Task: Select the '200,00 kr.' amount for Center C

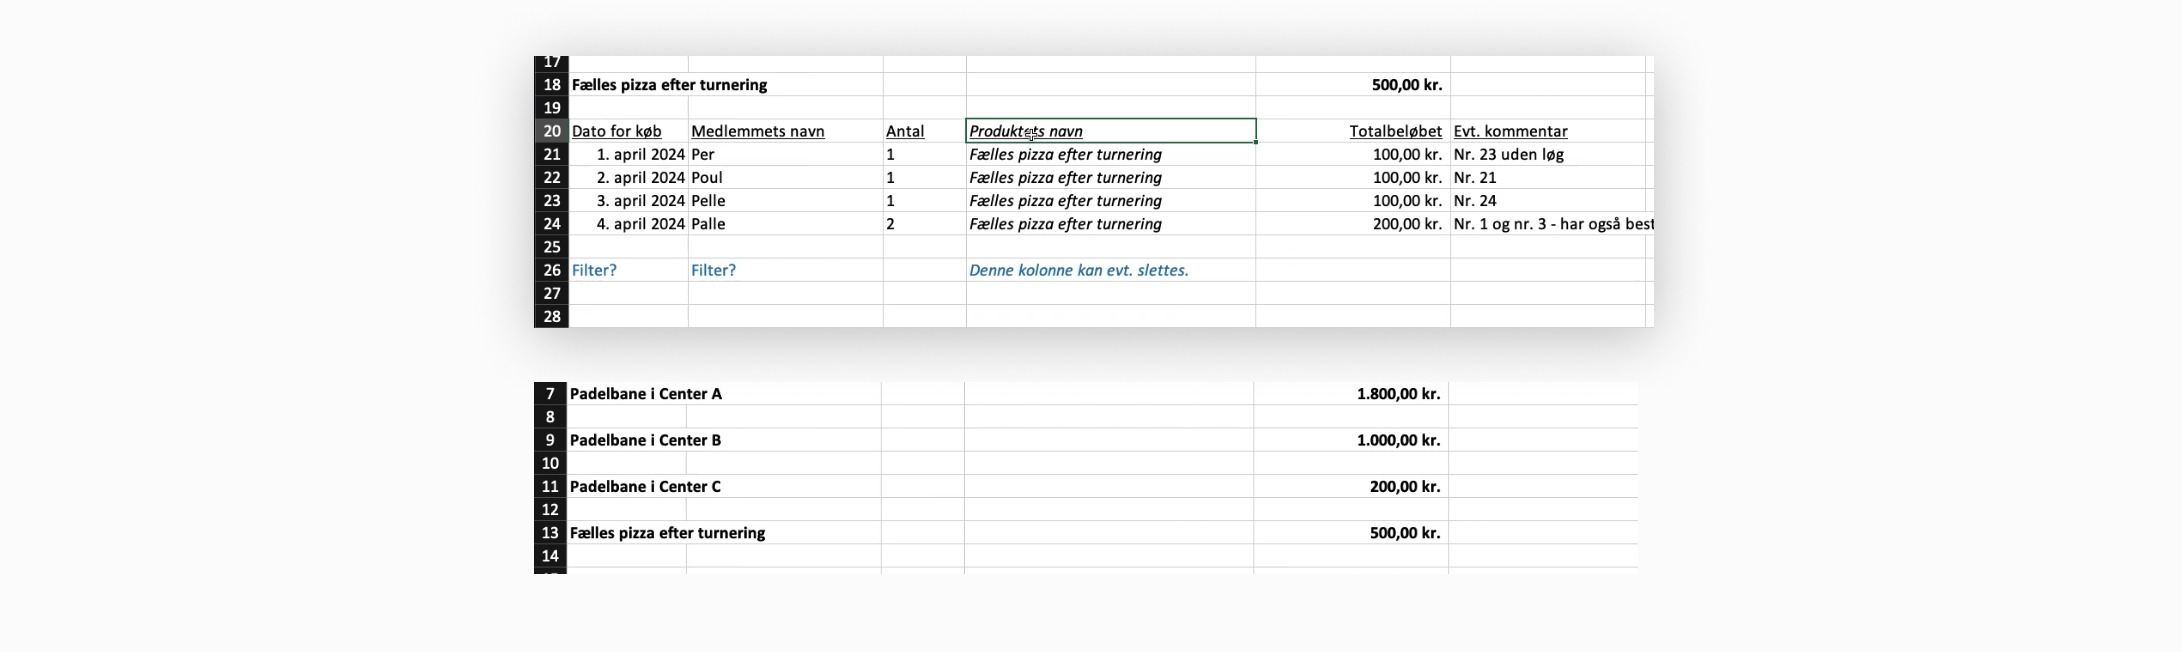Action: point(1405,487)
